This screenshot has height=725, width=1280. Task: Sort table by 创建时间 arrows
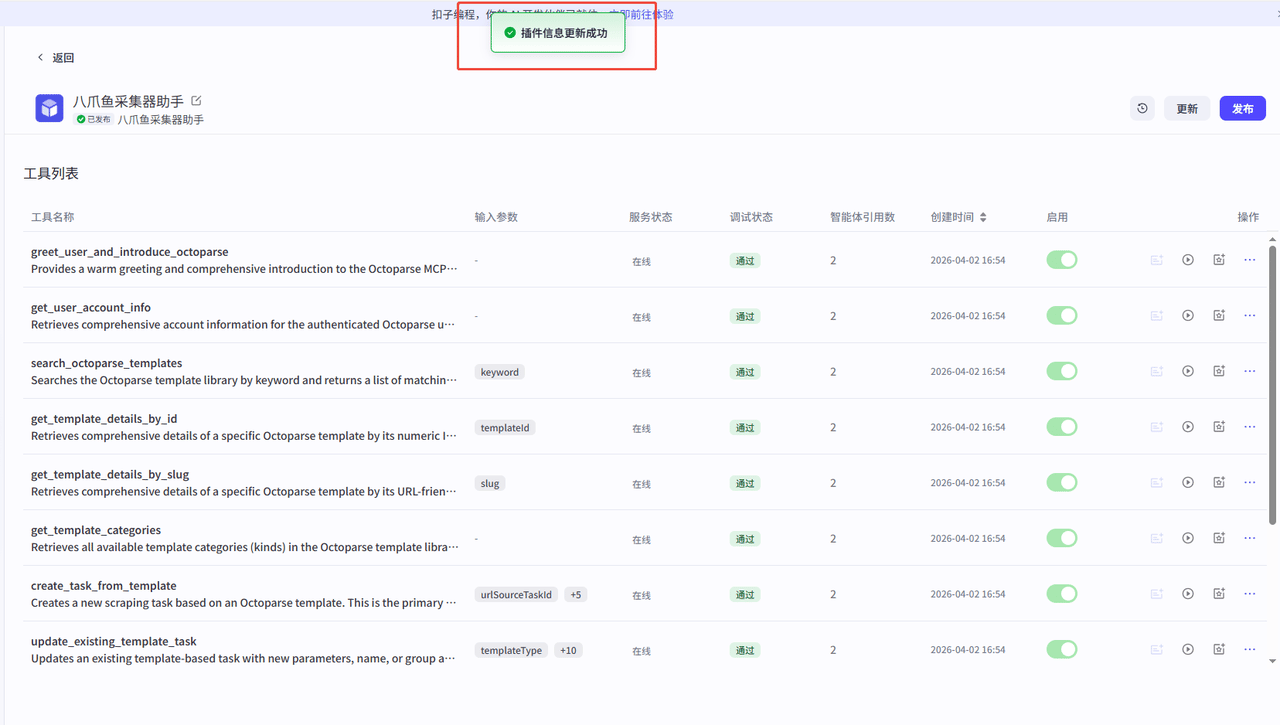983,217
